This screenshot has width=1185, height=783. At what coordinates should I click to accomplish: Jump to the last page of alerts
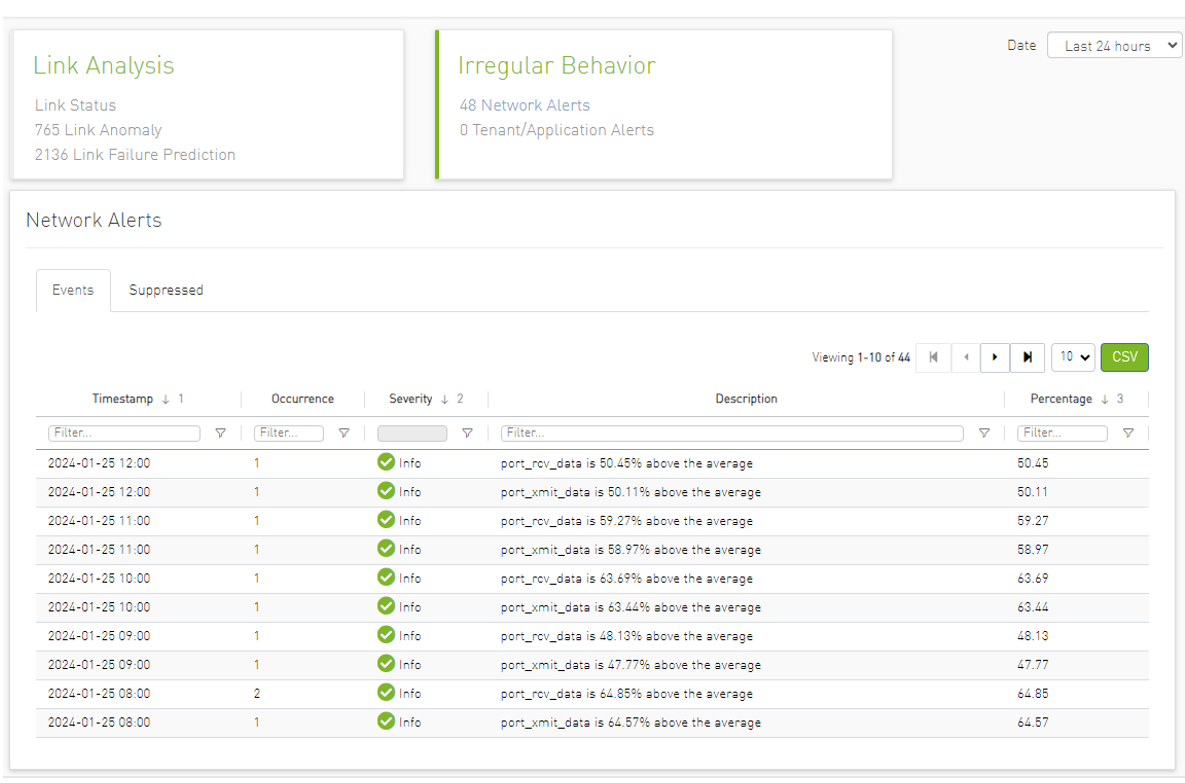1027,358
